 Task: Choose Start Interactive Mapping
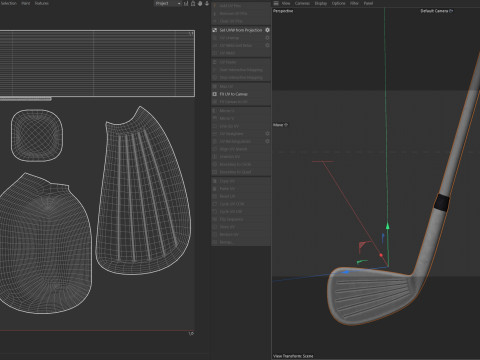pos(241,70)
